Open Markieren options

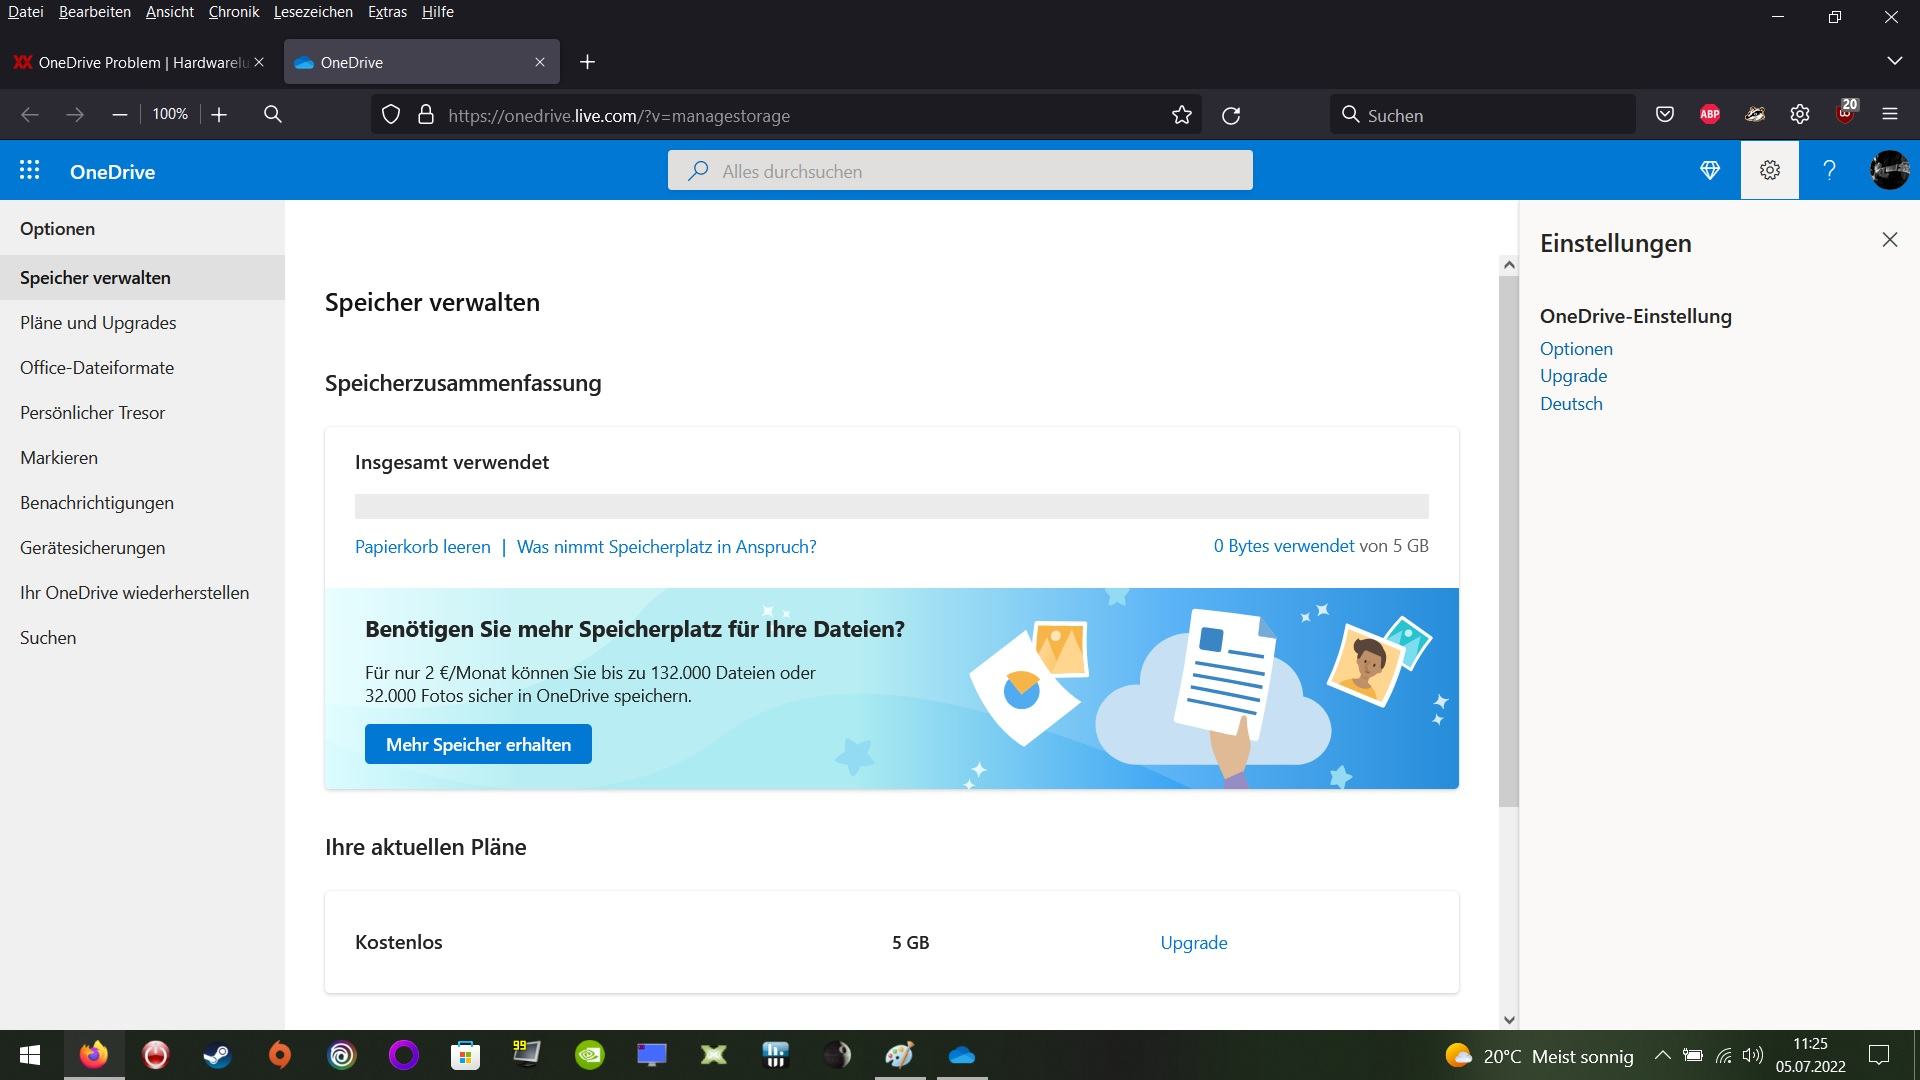[x=142, y=458]
